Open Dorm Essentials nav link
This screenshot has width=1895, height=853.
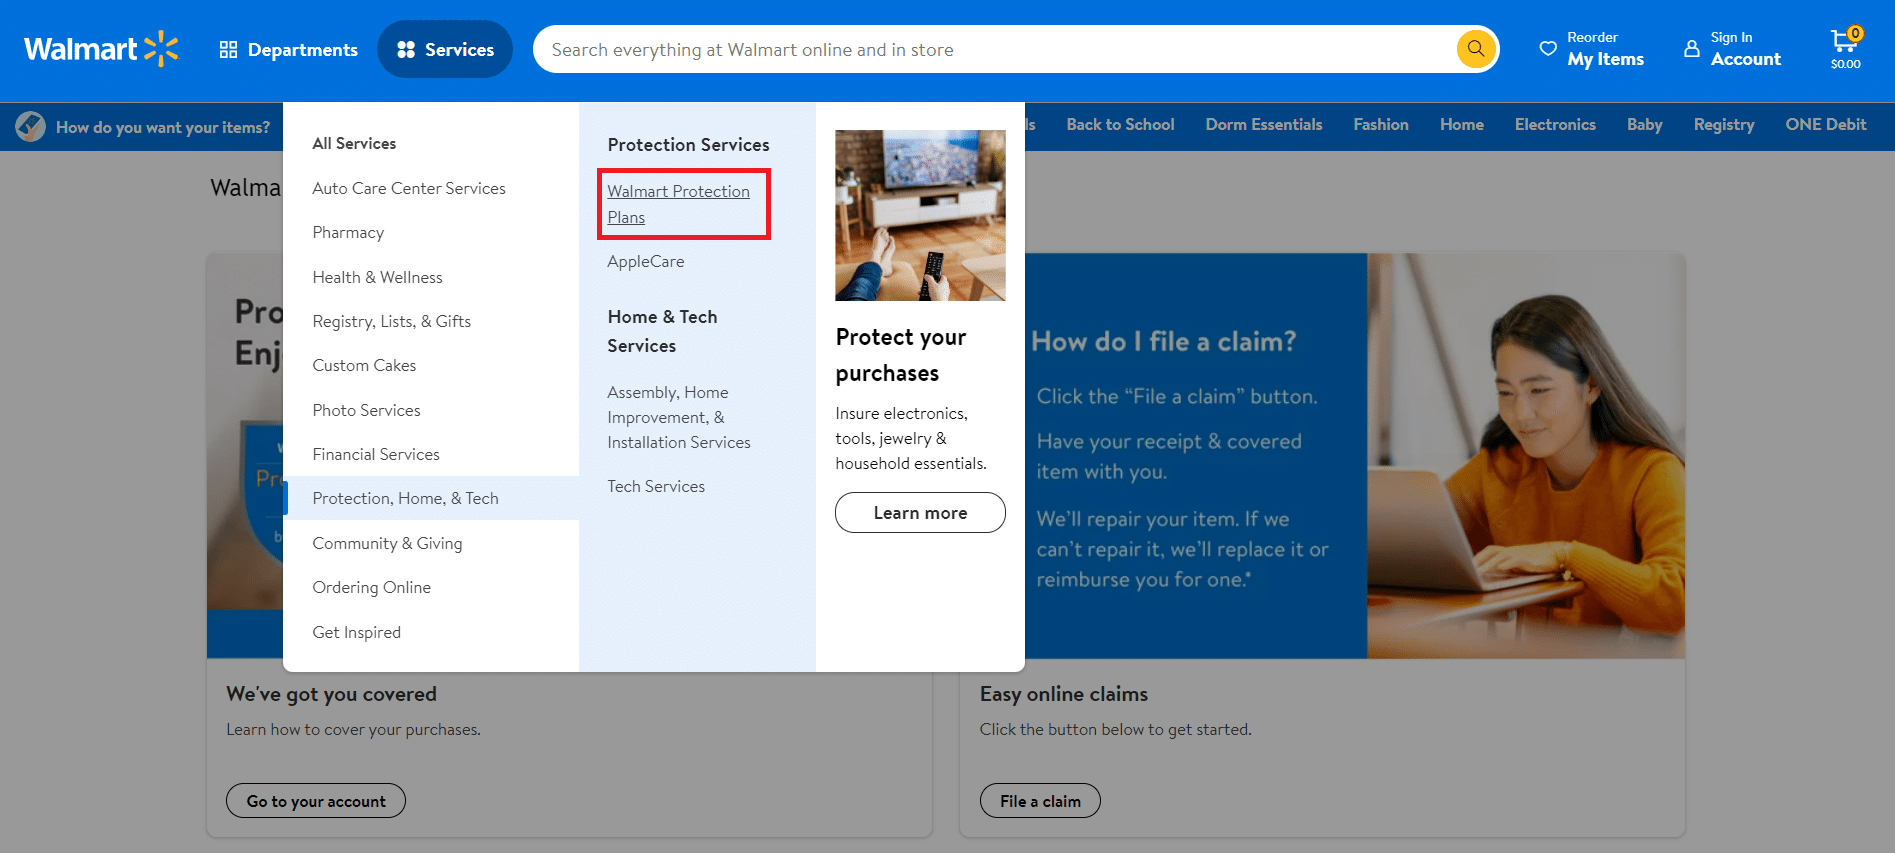1264,124
